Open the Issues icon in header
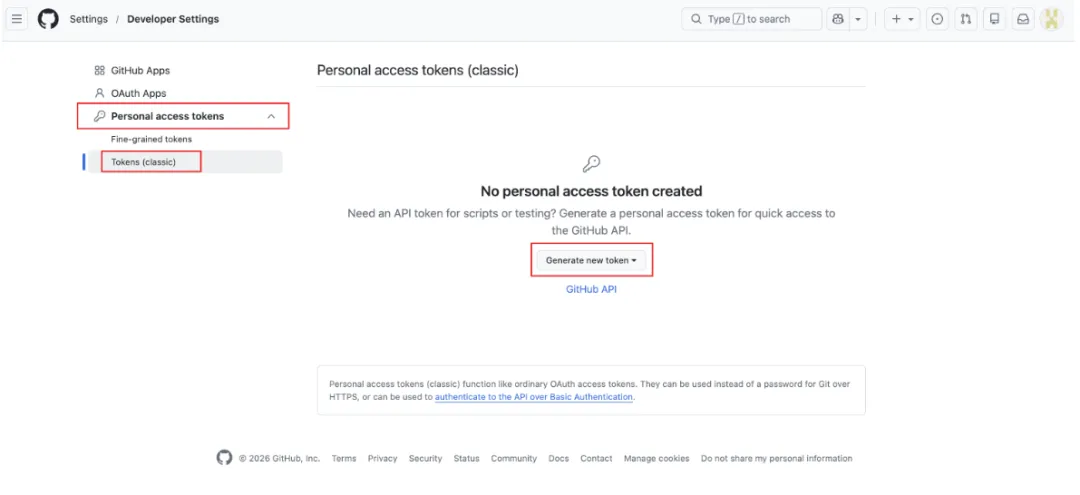Viewport: 1080px width, 495px height. pos(937,19)
